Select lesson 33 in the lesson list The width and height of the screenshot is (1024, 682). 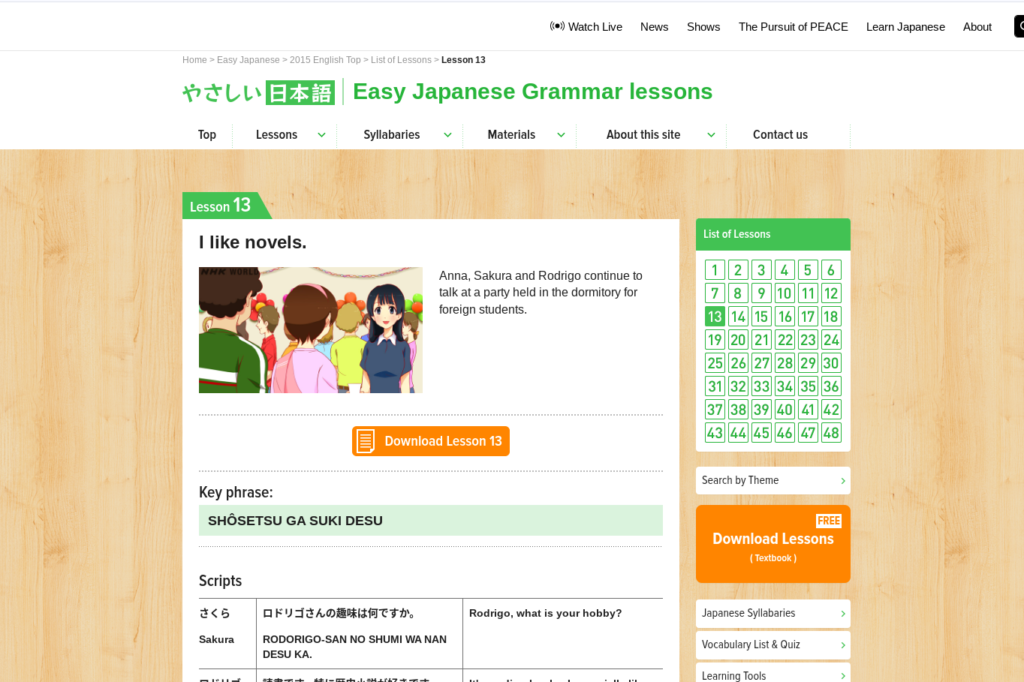click(761, 386)
